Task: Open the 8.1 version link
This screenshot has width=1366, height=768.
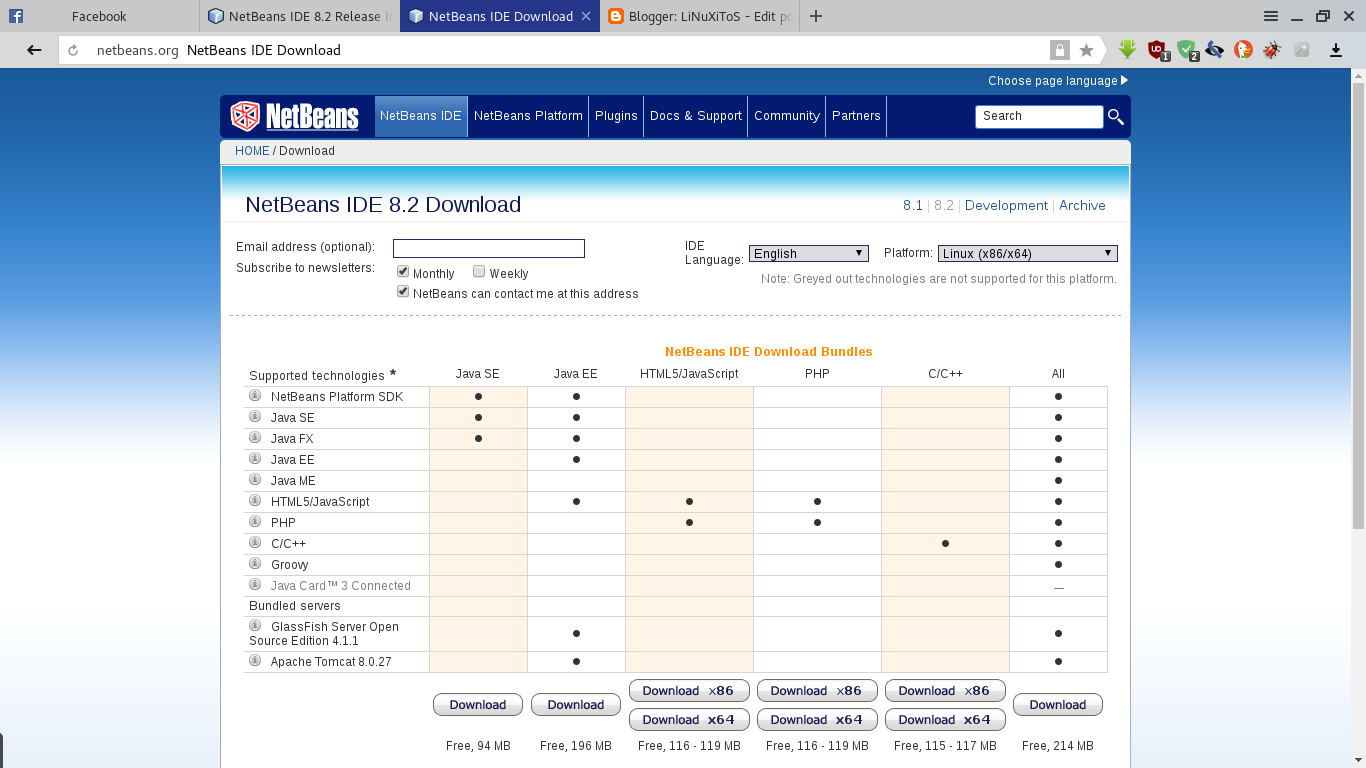Action: tap(912, 205)
